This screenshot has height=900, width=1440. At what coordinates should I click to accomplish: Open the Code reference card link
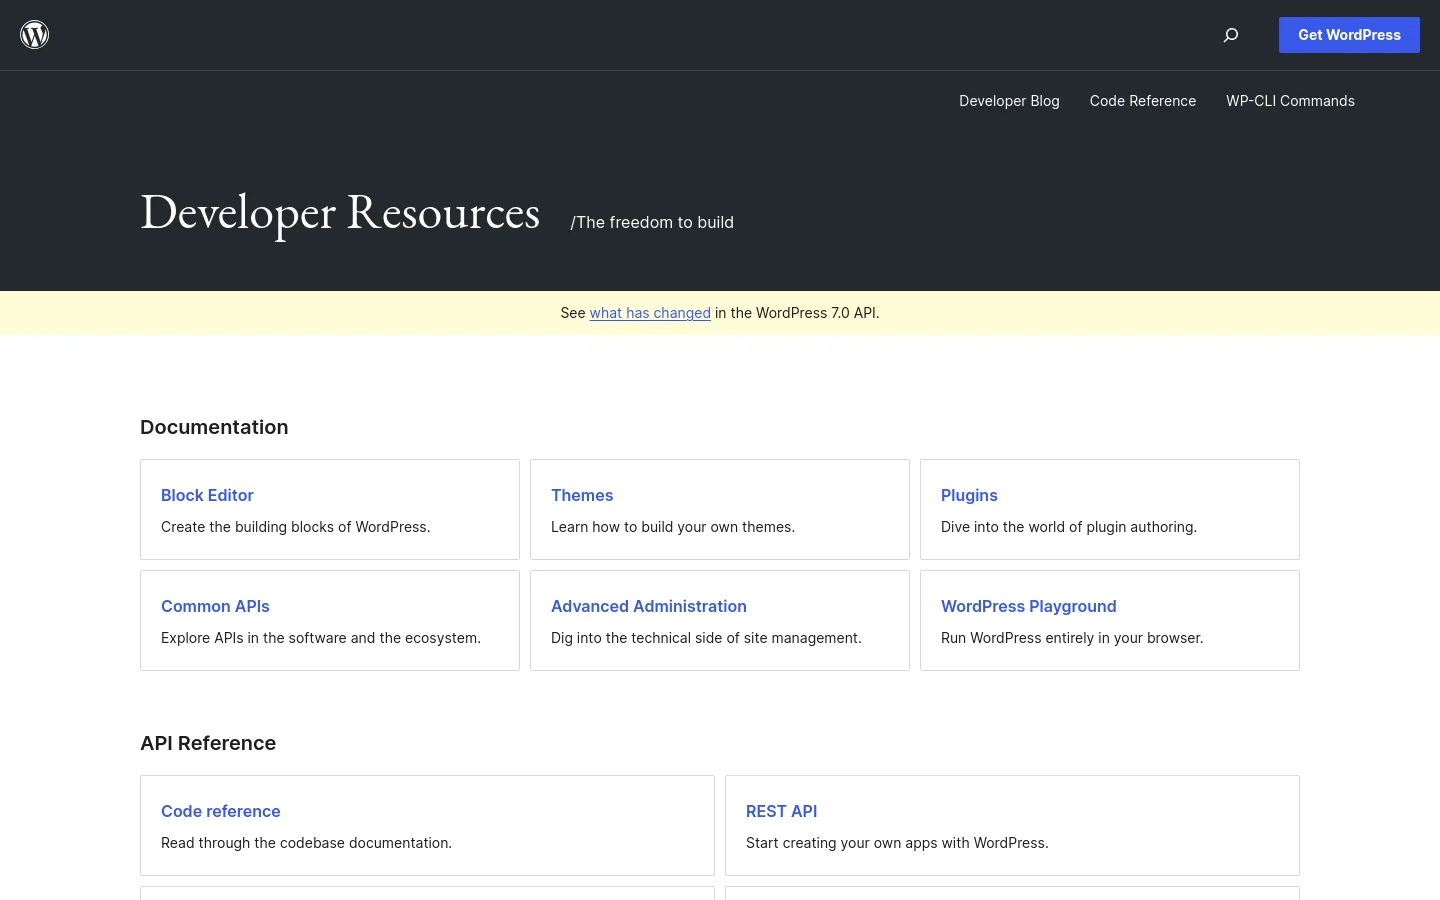pos(220,811)
